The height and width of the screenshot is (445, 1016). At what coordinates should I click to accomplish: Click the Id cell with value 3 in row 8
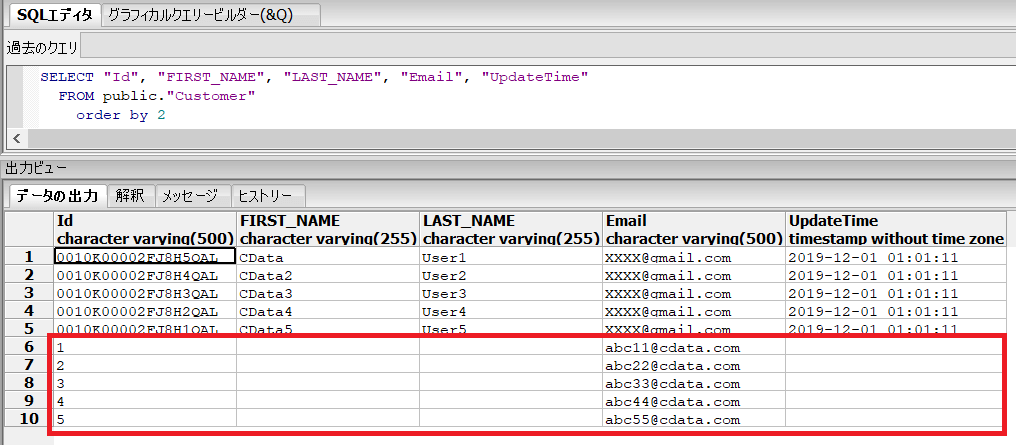[145, 383]
